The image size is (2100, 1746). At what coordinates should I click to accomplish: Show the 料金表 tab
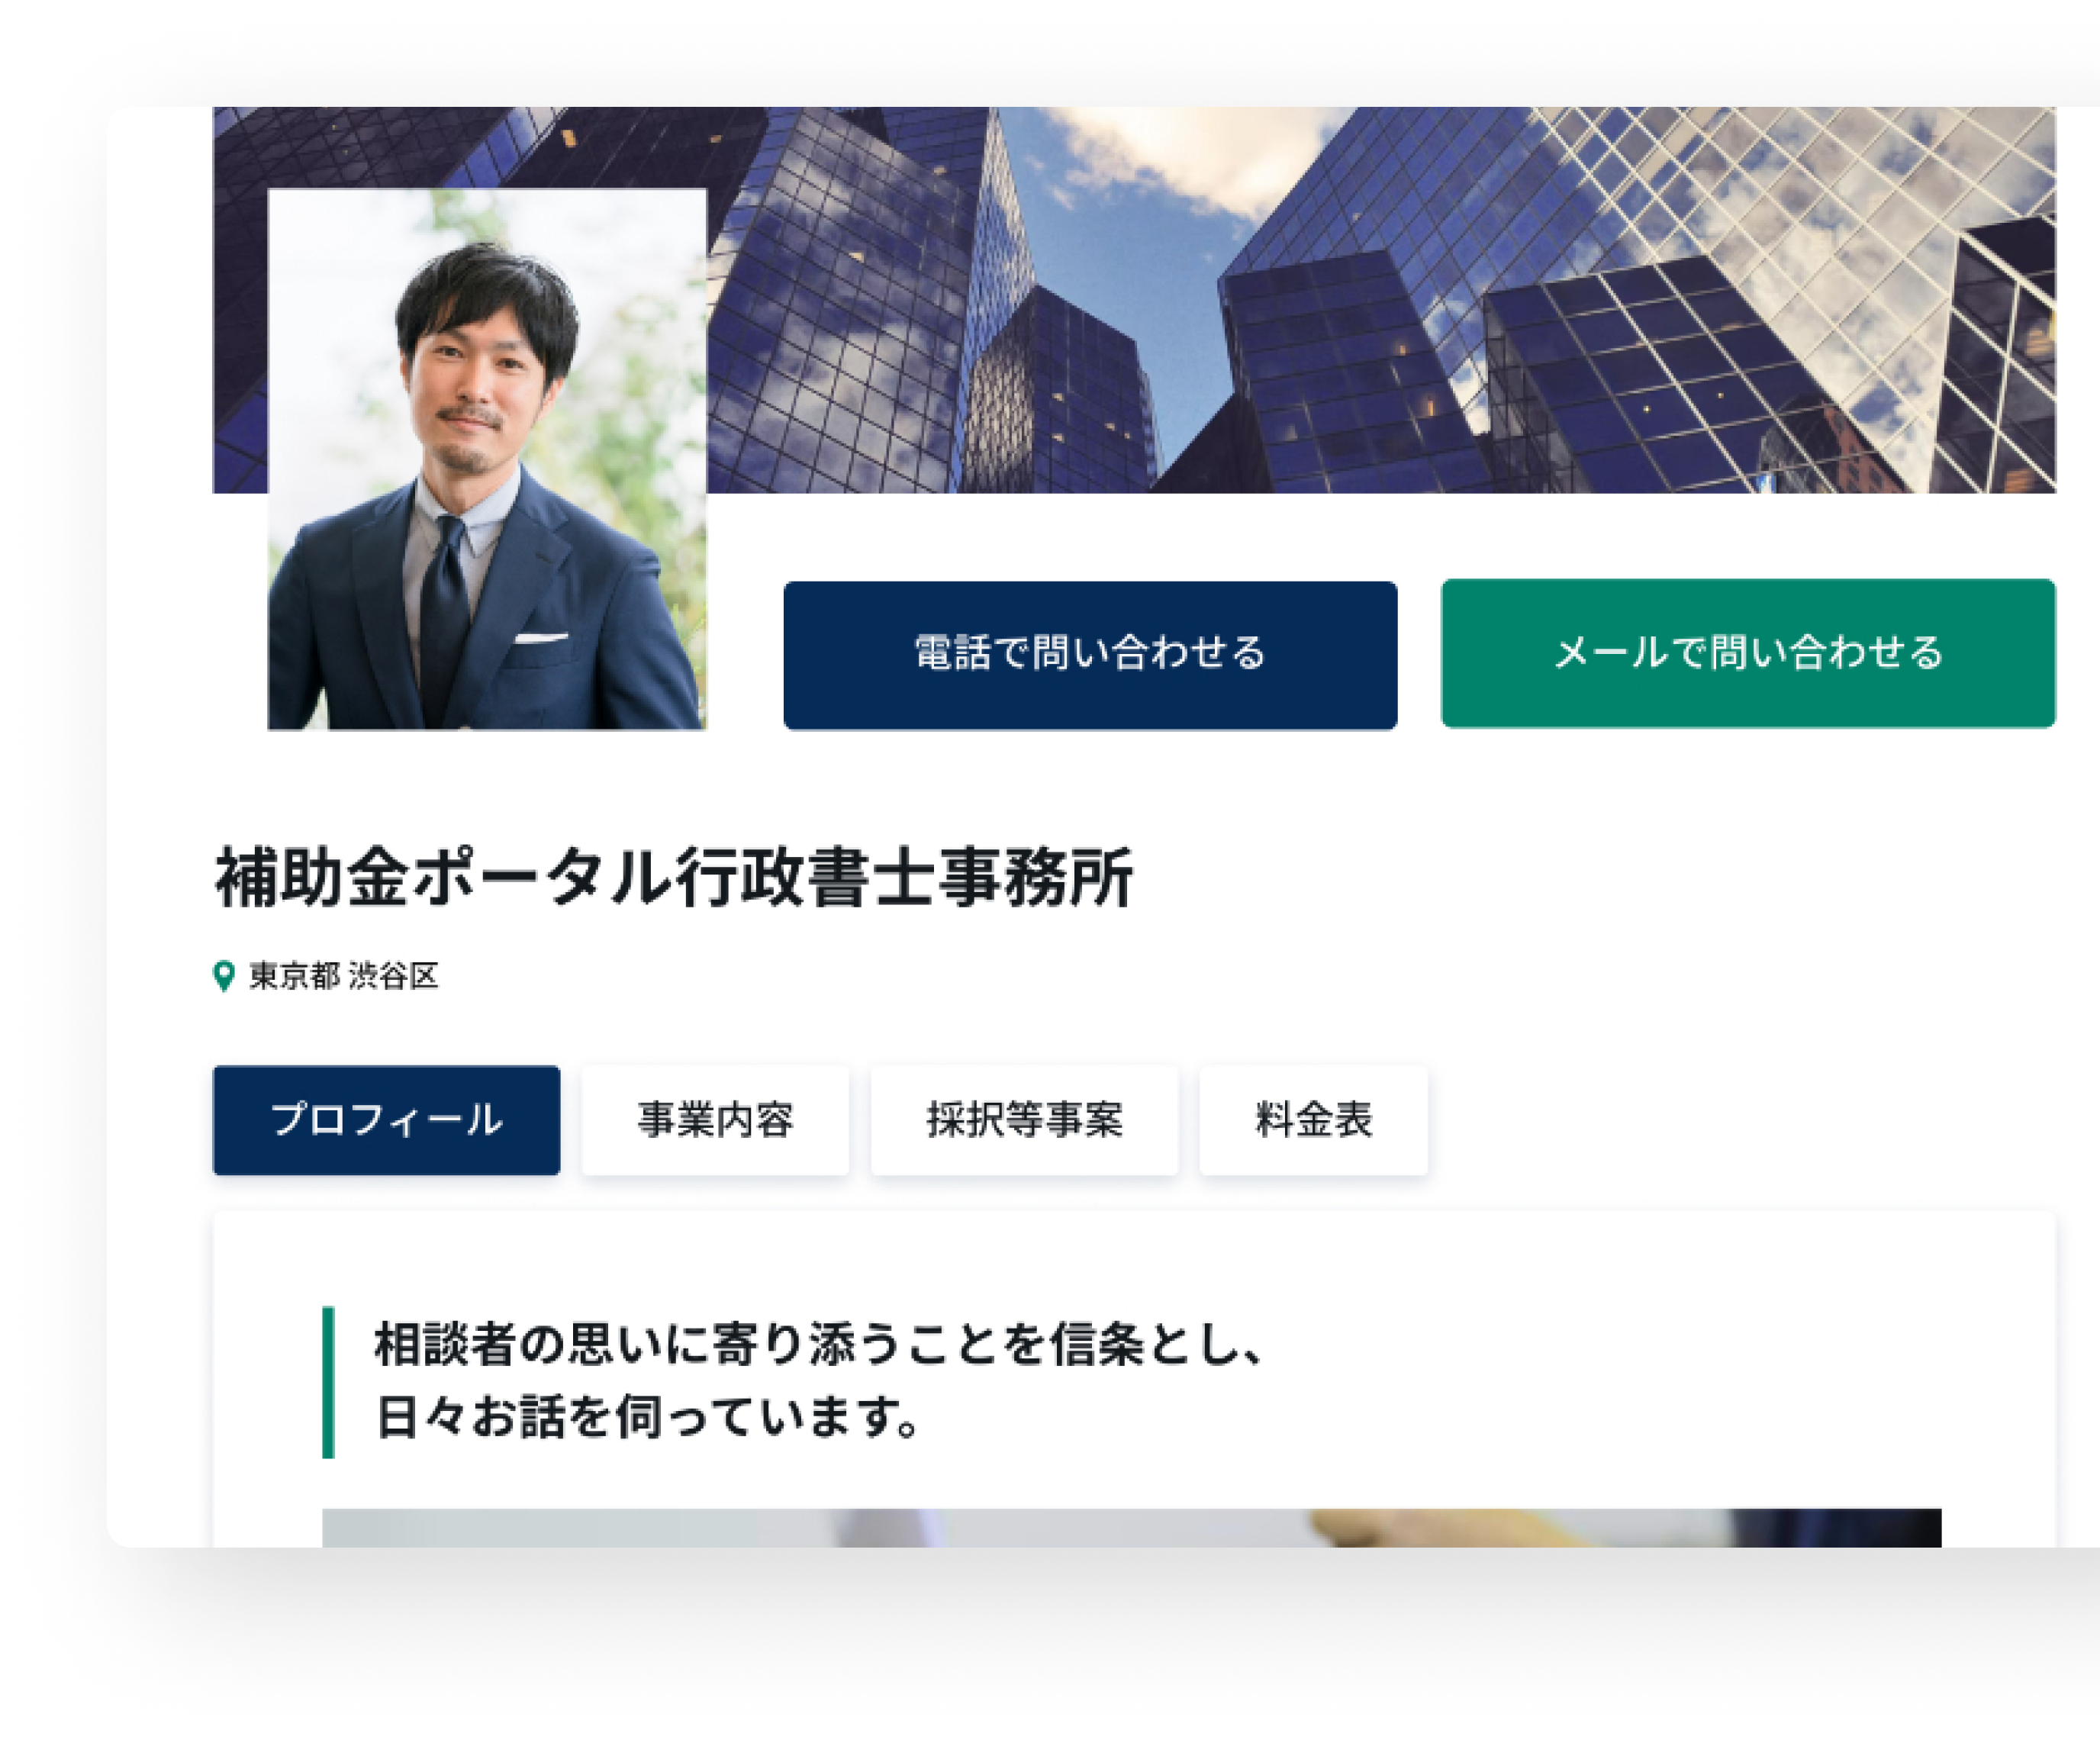click(x=1313, y=1120)
